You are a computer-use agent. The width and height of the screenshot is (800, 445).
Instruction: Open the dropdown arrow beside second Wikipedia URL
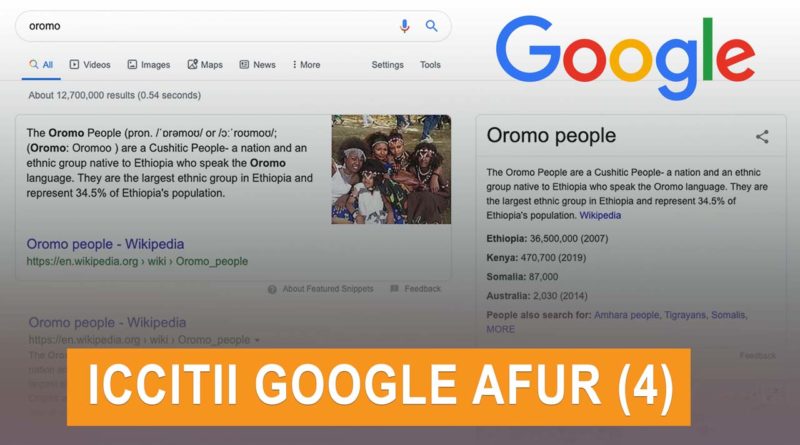point(257,340)
